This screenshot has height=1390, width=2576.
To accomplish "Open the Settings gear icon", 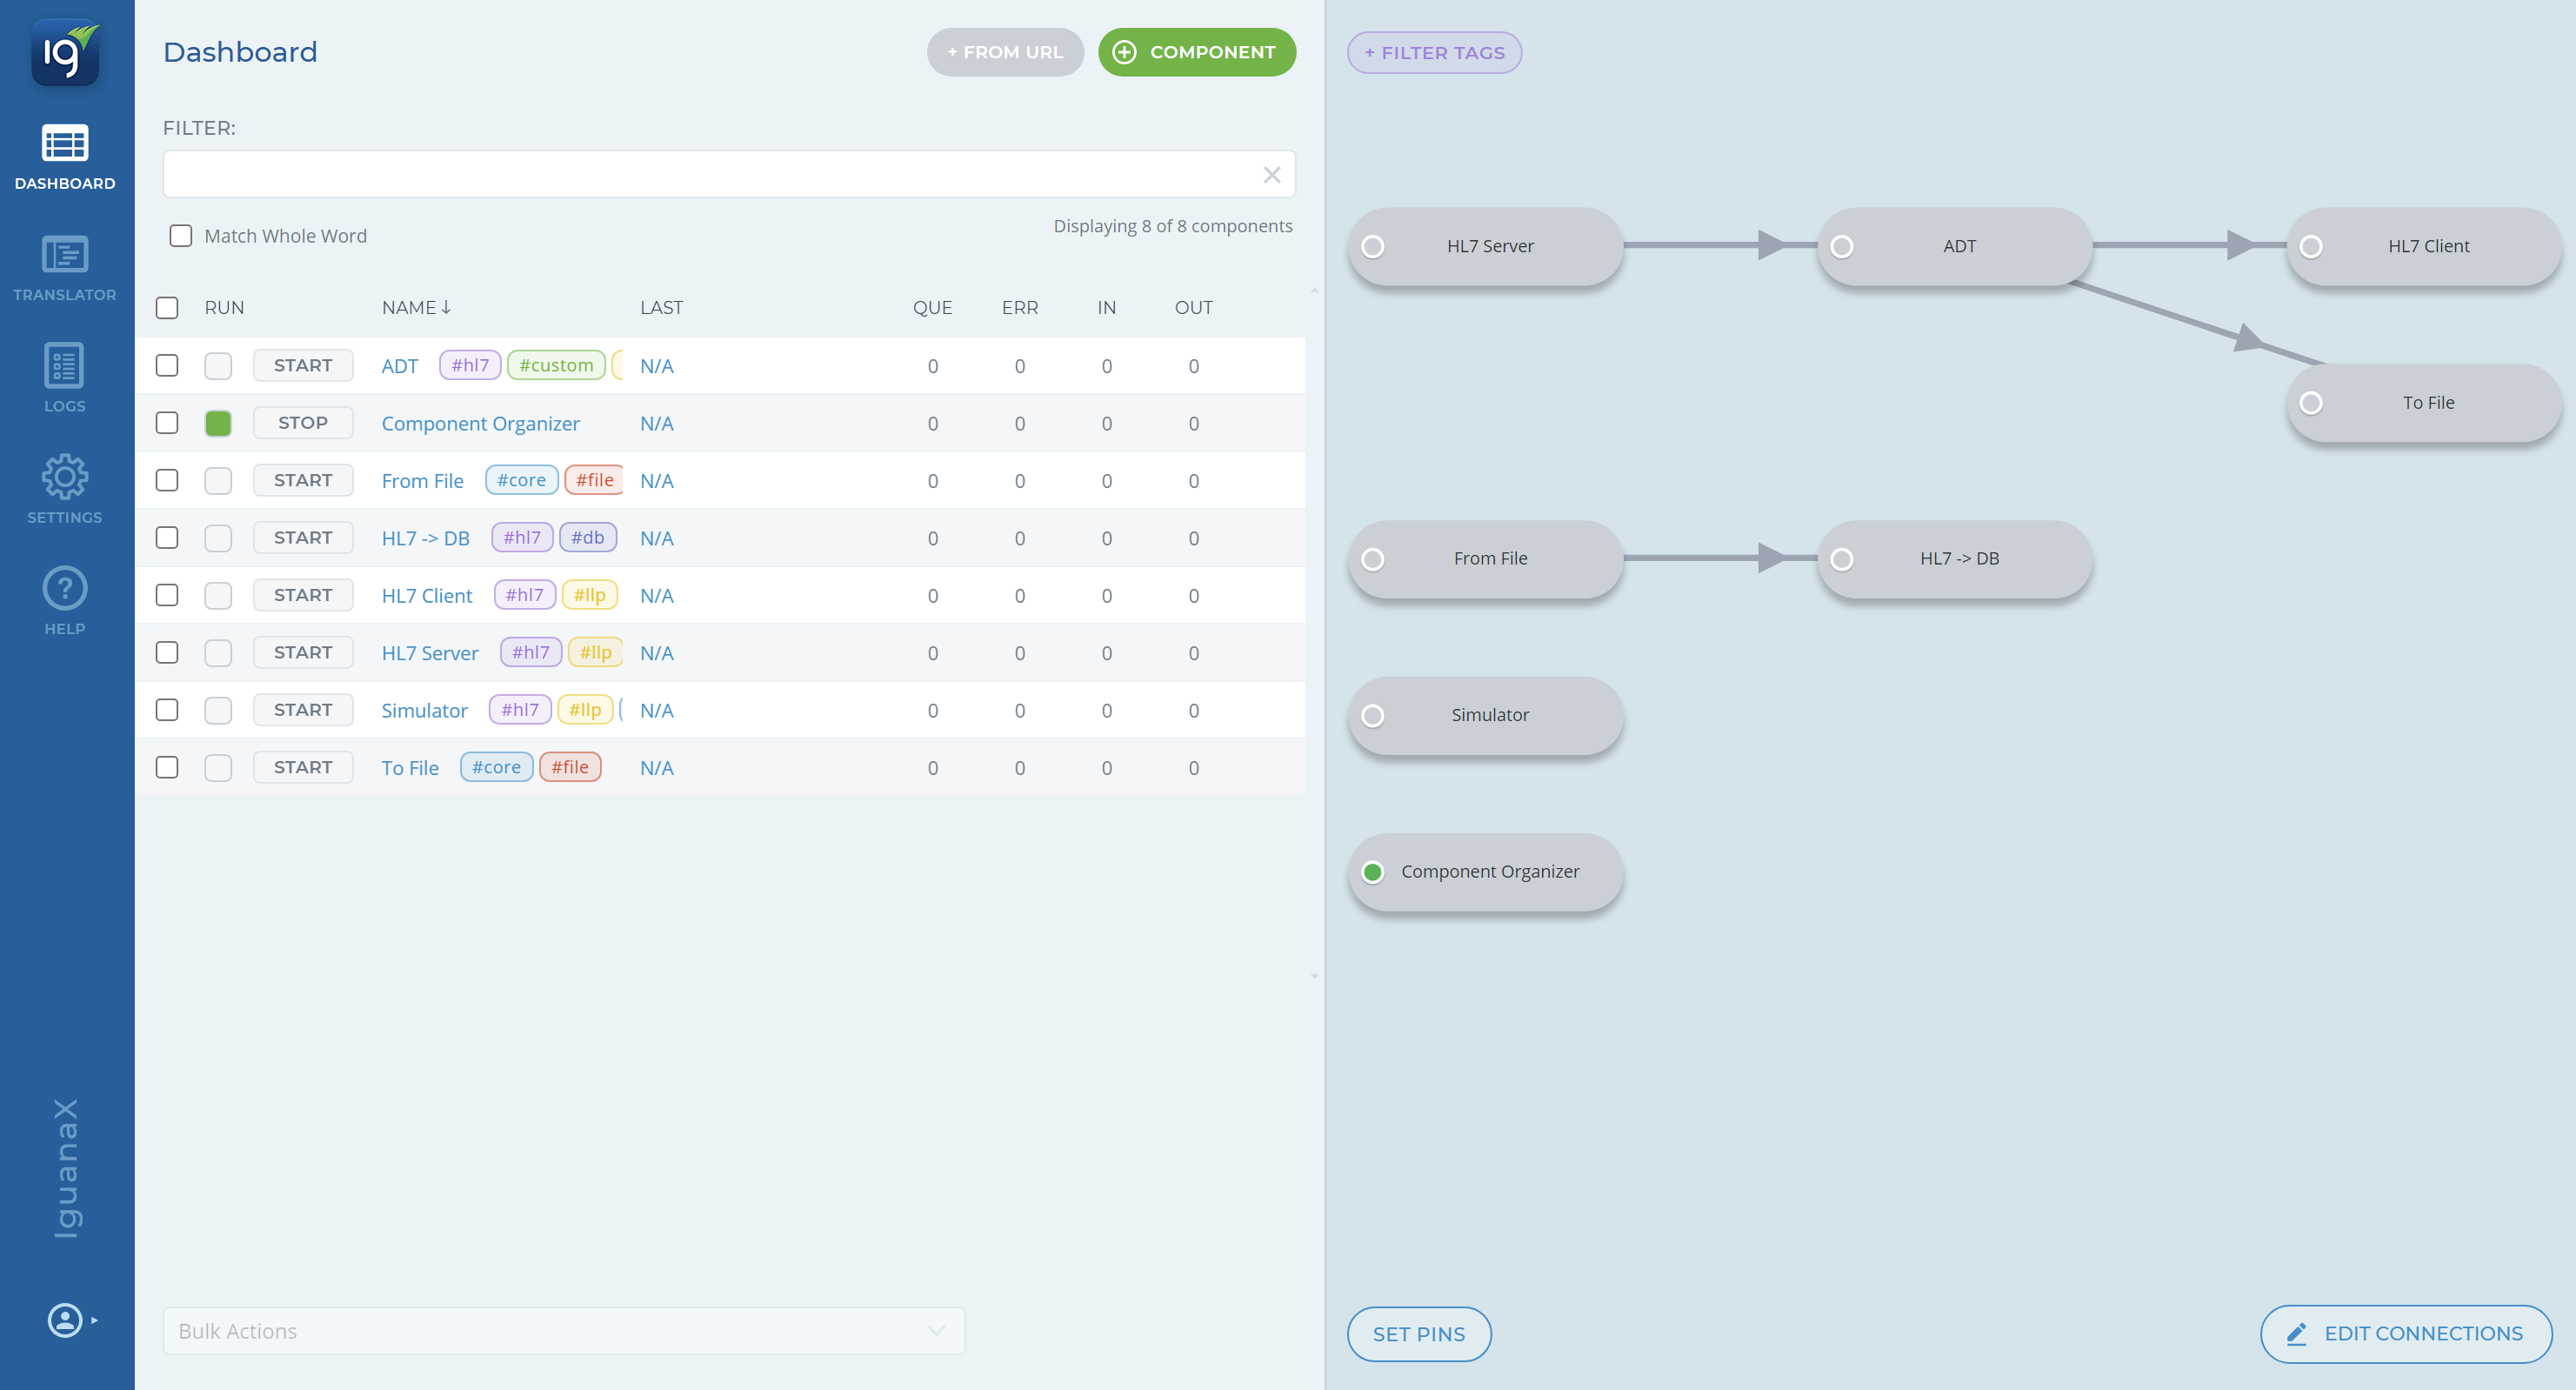I will point(64,489).
